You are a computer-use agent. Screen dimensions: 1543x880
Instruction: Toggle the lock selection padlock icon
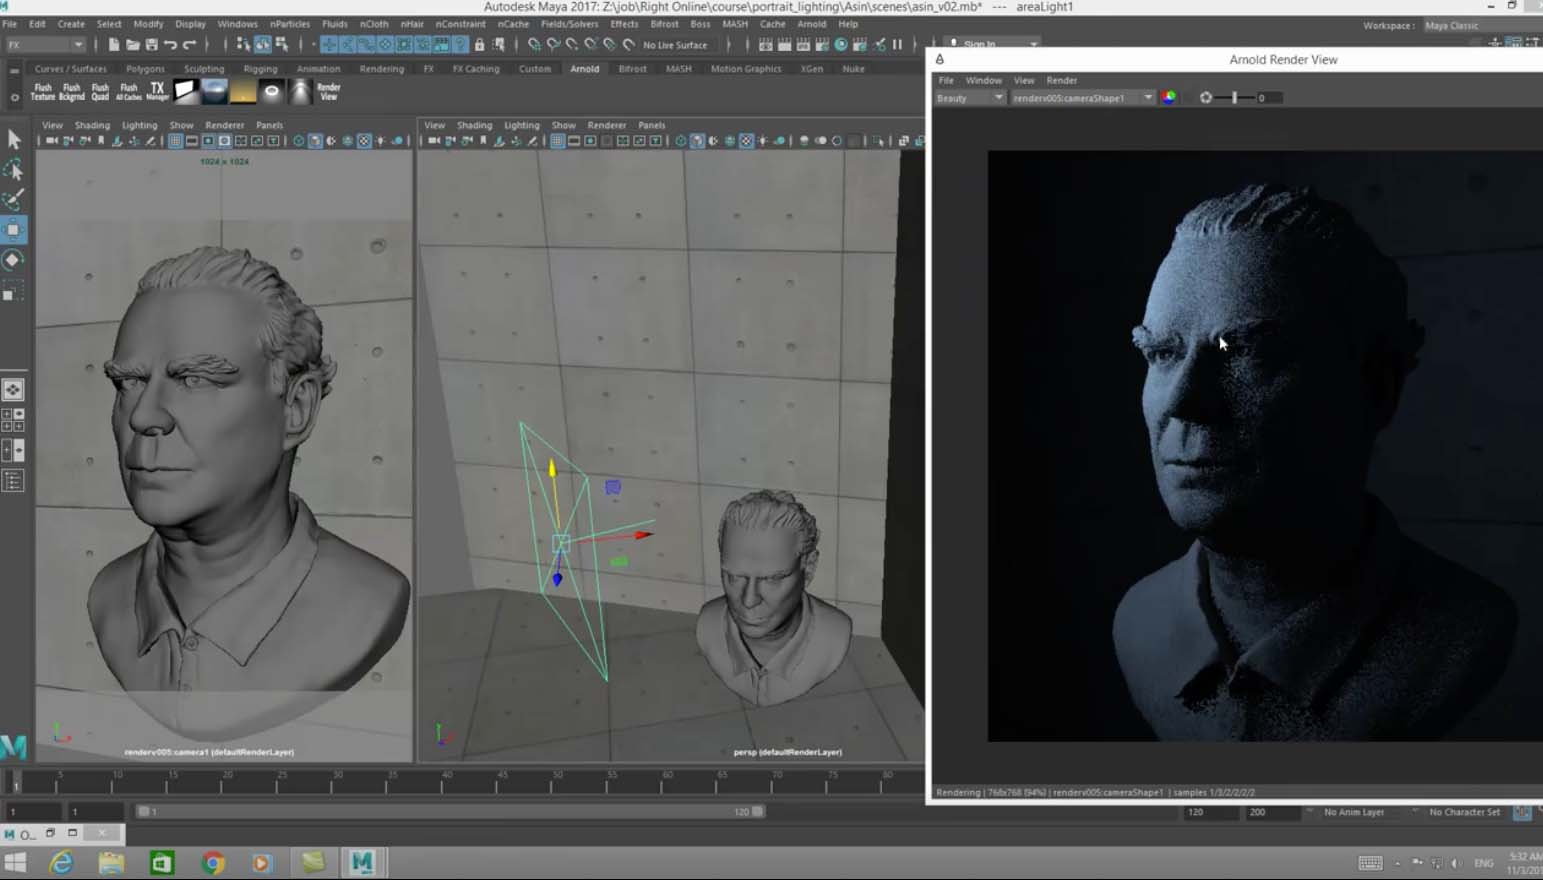(479, 45)
